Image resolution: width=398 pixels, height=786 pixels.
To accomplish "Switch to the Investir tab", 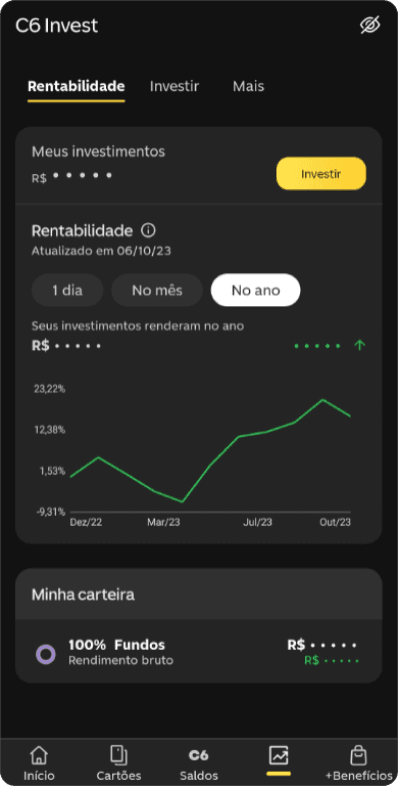I will pos(174,86).
